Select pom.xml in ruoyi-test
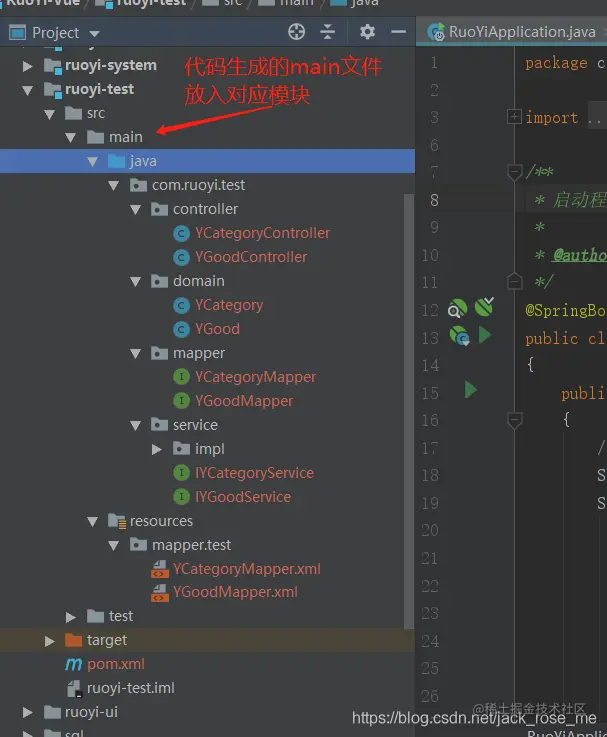 (x=116, y=664)
